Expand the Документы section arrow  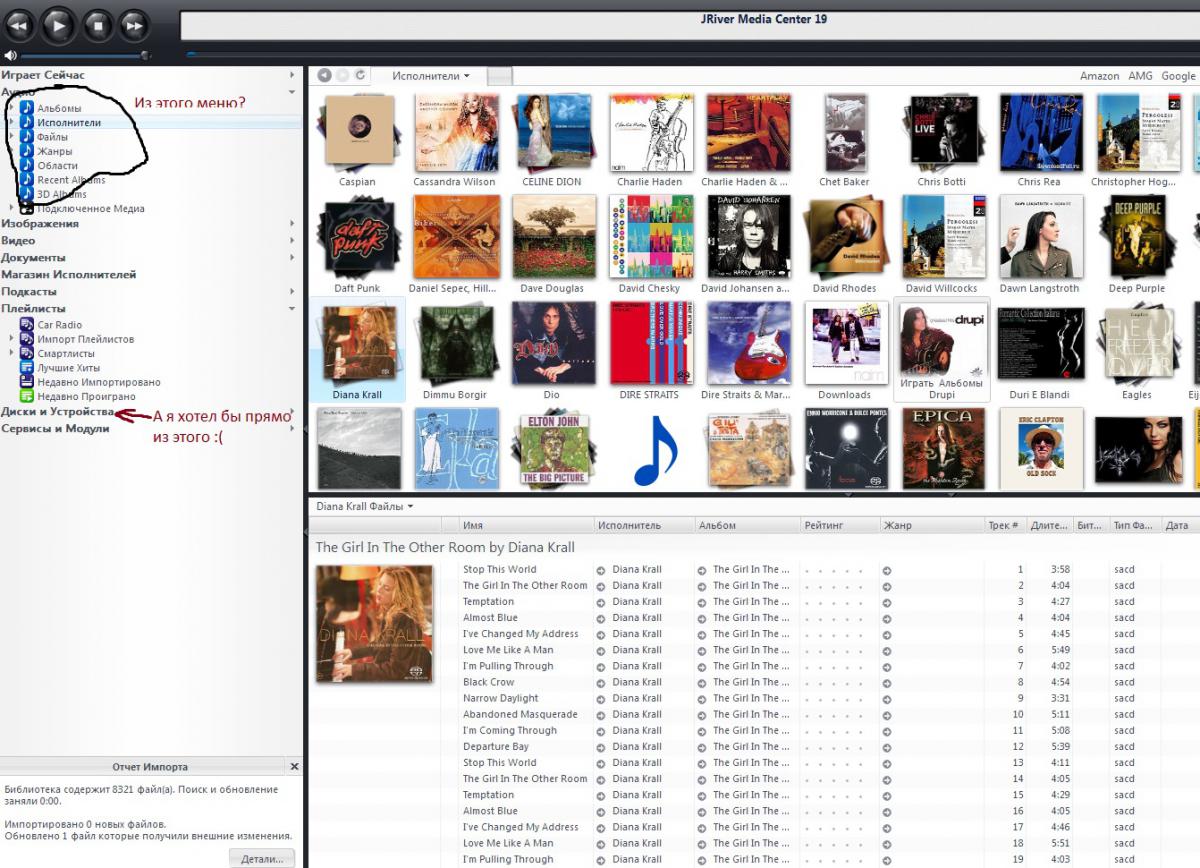point(293,258)
